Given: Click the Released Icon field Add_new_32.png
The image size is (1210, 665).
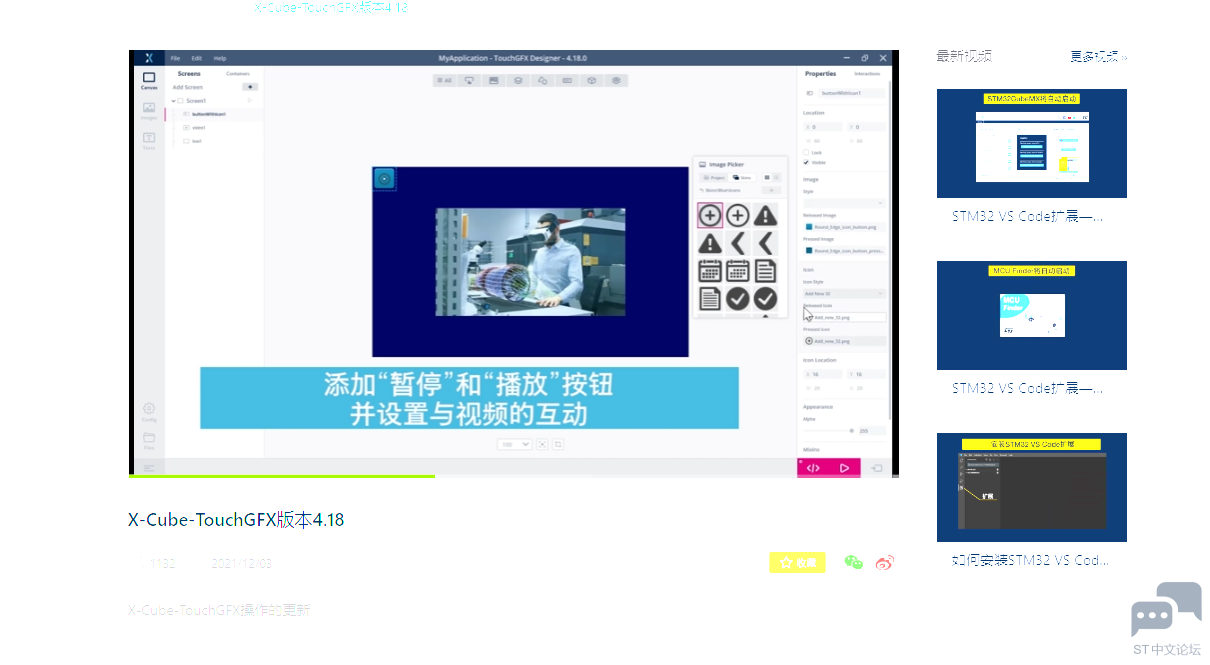Looking at the screenshot, I should 844,317.
